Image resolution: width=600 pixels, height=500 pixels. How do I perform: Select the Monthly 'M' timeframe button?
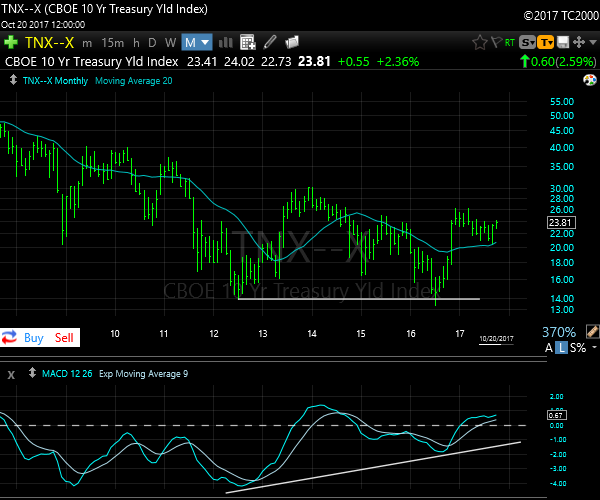click(190, 42)
